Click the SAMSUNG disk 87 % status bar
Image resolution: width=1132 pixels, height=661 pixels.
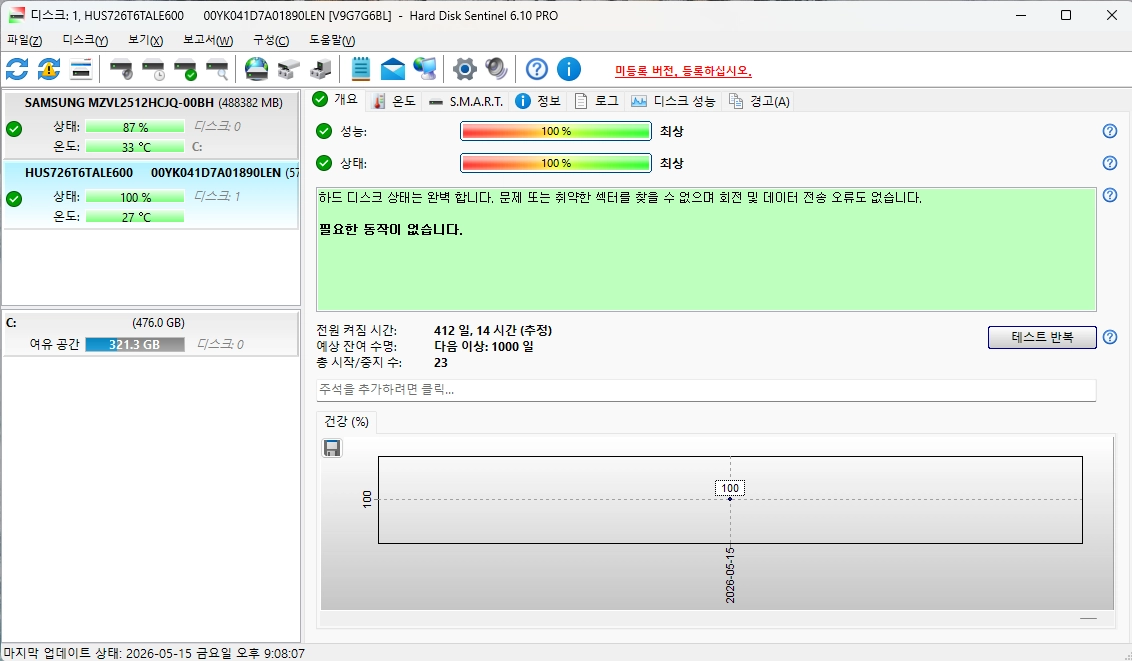click(x=135, y=127)
